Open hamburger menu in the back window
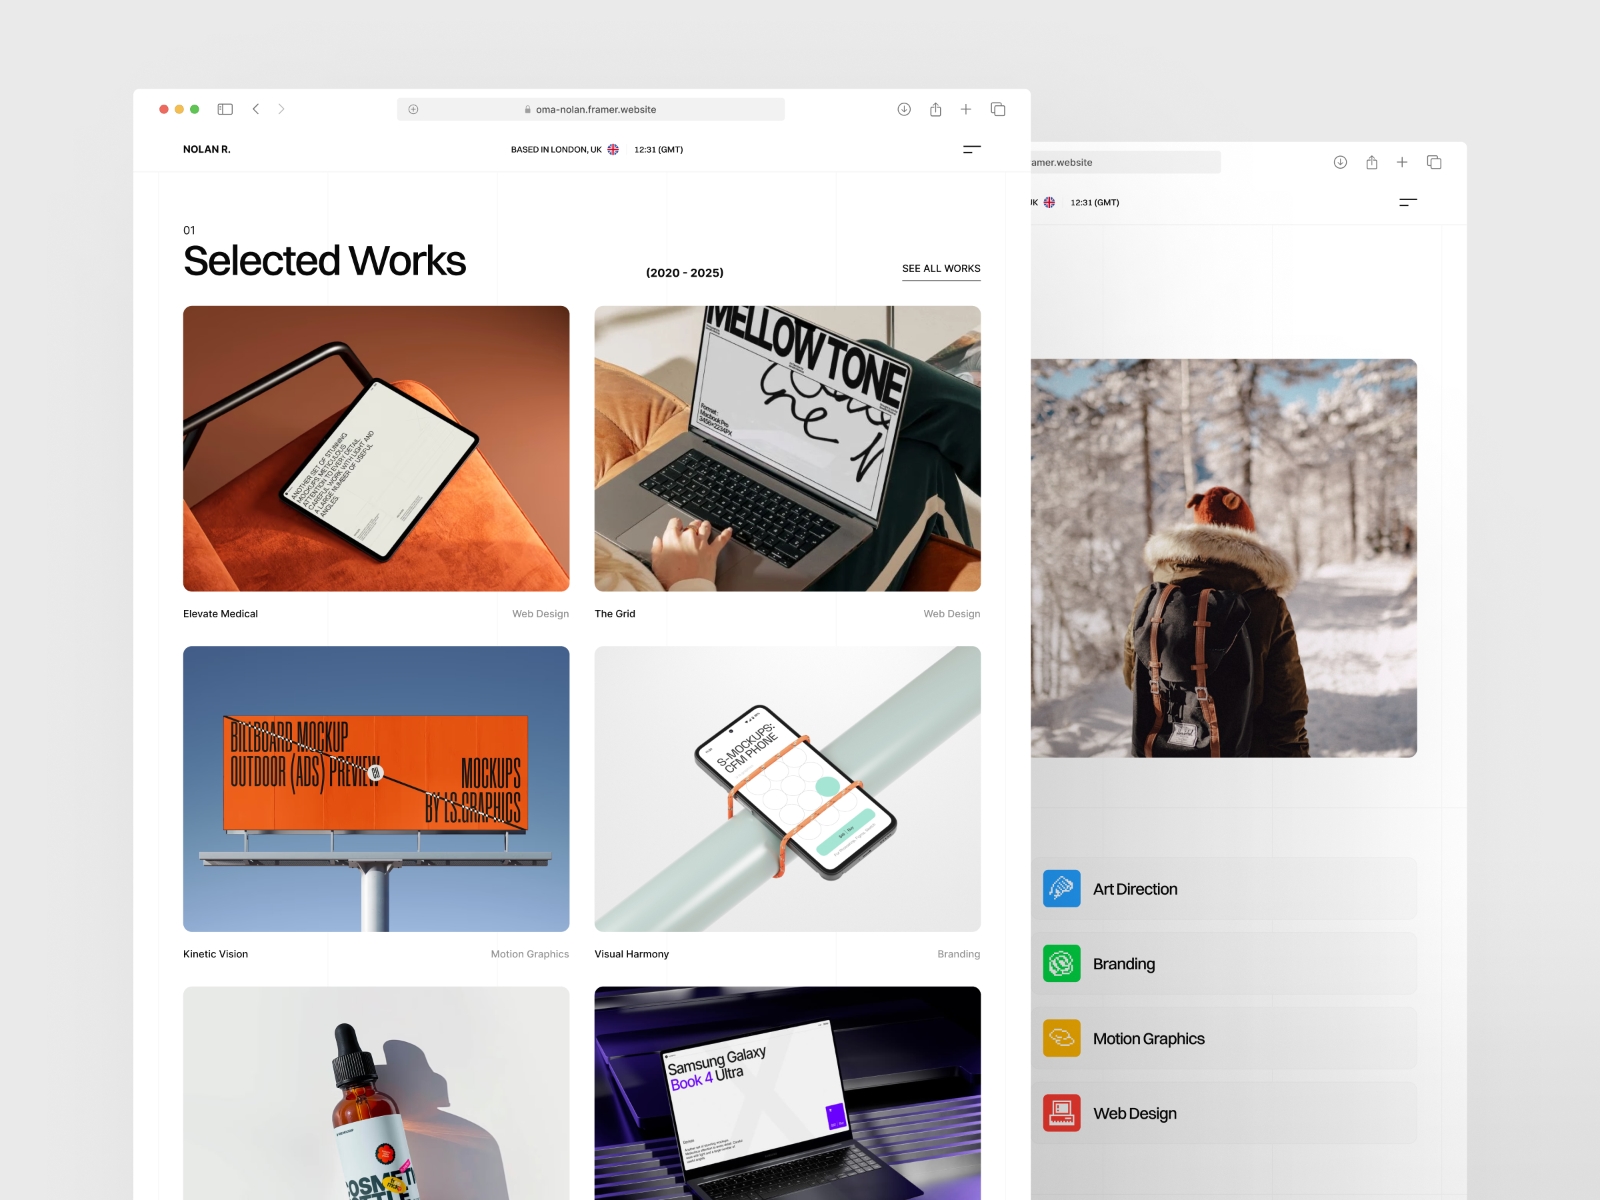 click(x=1408, y=202)
